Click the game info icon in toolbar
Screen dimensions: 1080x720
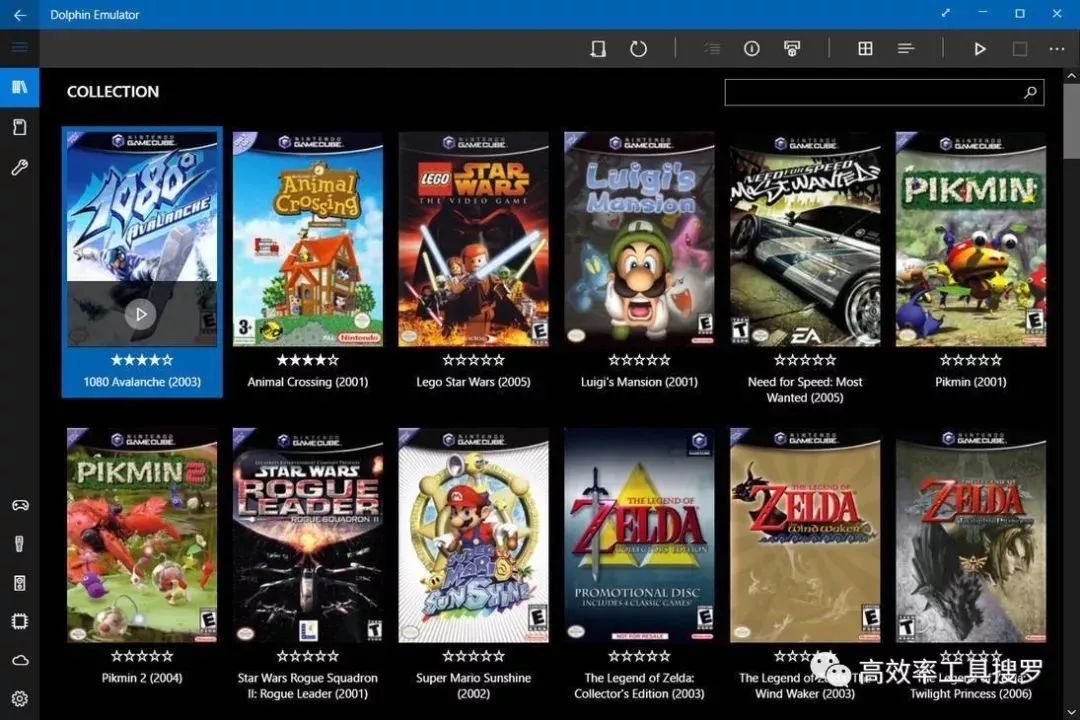point(752,49)
